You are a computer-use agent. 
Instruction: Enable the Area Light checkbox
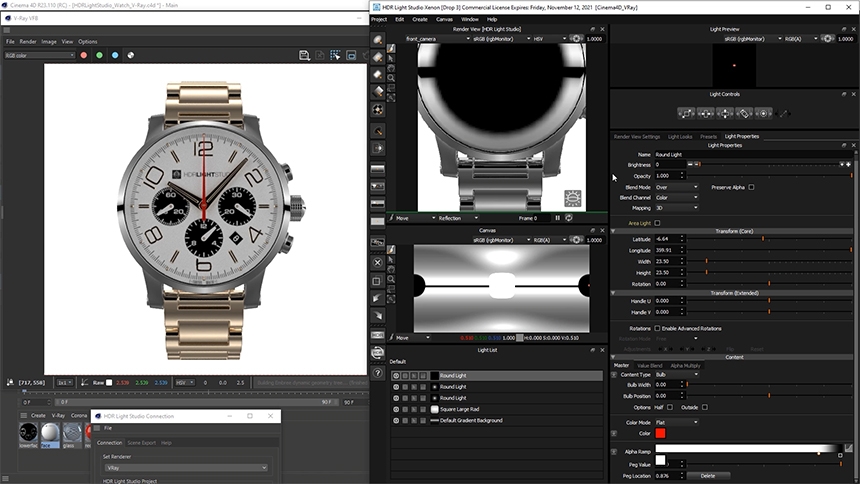(657, 223)
